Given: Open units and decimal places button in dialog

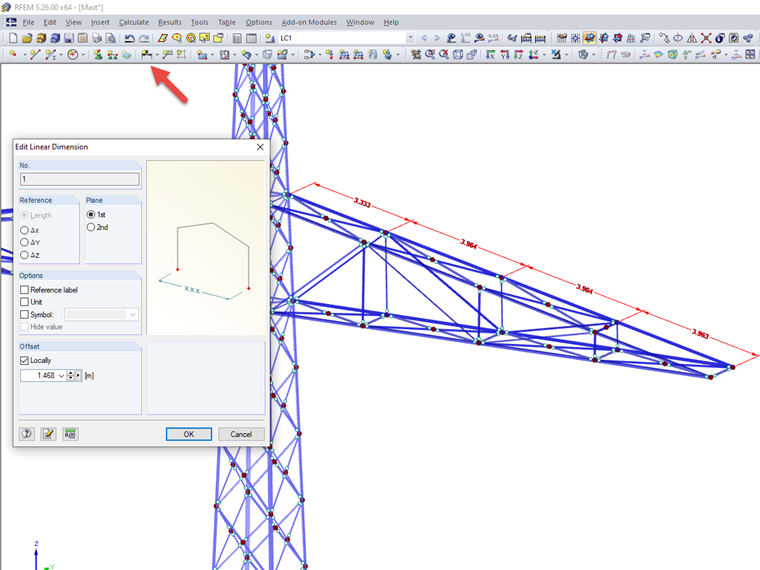Looking at the screenshot, I should 70,434.
